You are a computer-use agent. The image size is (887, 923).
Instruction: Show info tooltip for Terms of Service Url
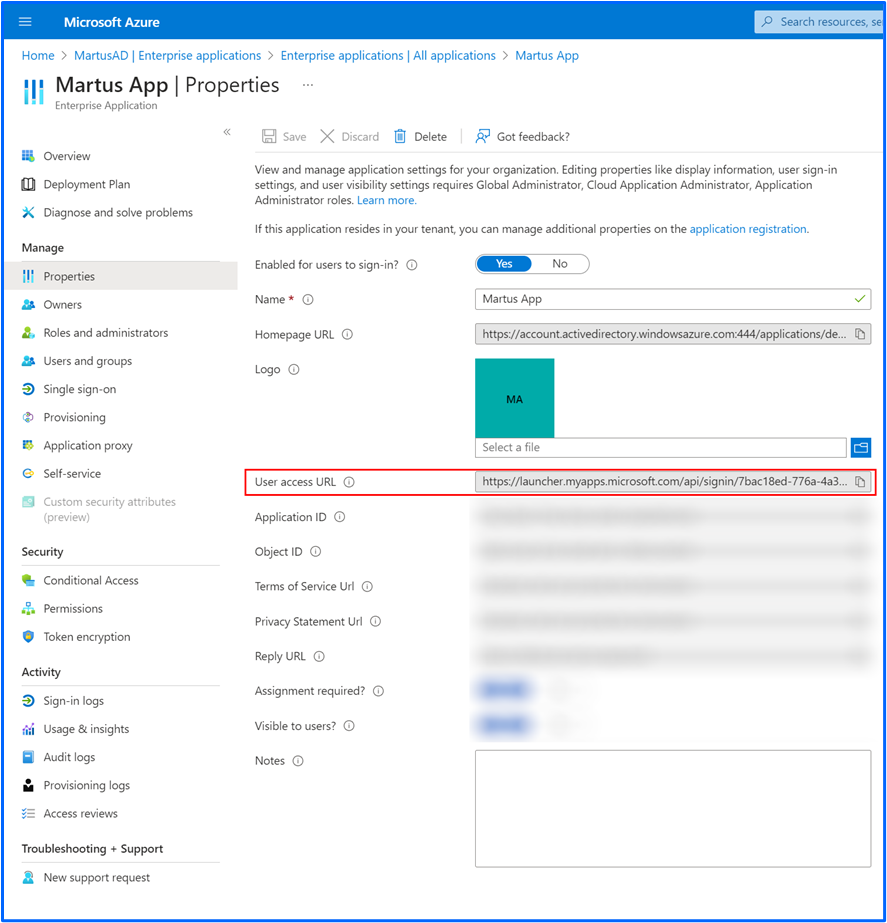coord(367,586)
